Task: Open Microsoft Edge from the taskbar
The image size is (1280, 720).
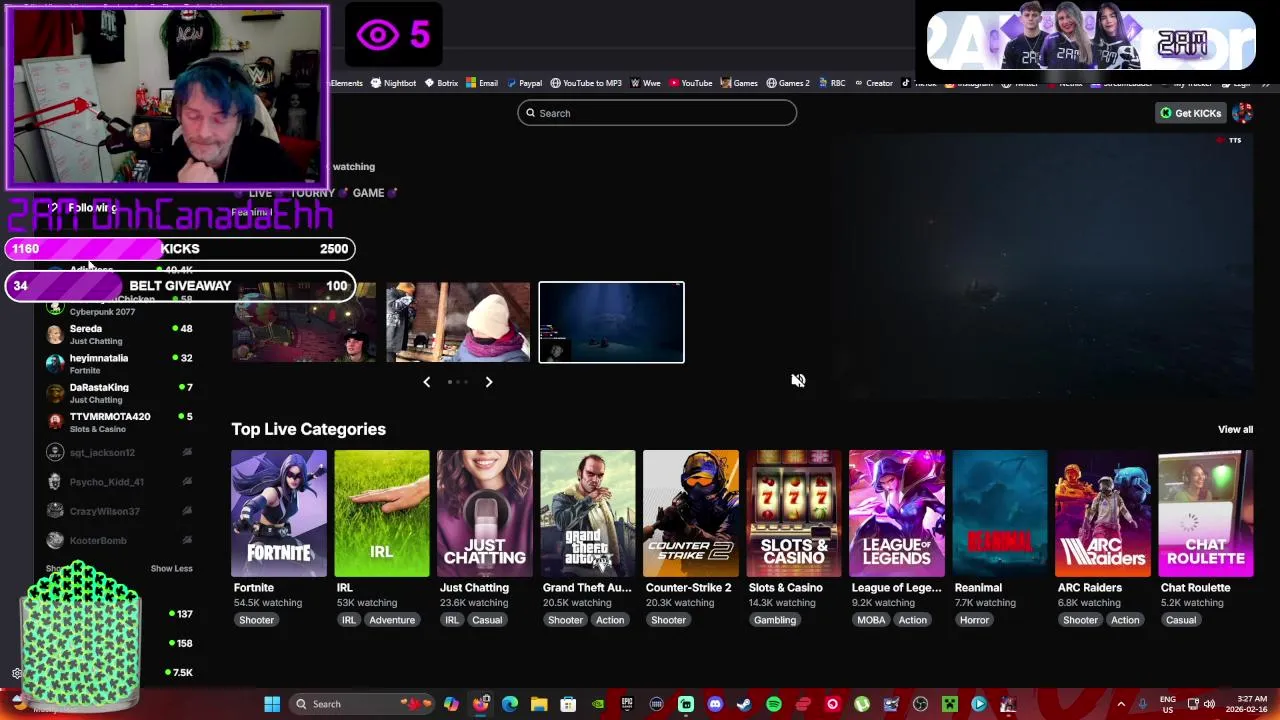Action: 510,704
